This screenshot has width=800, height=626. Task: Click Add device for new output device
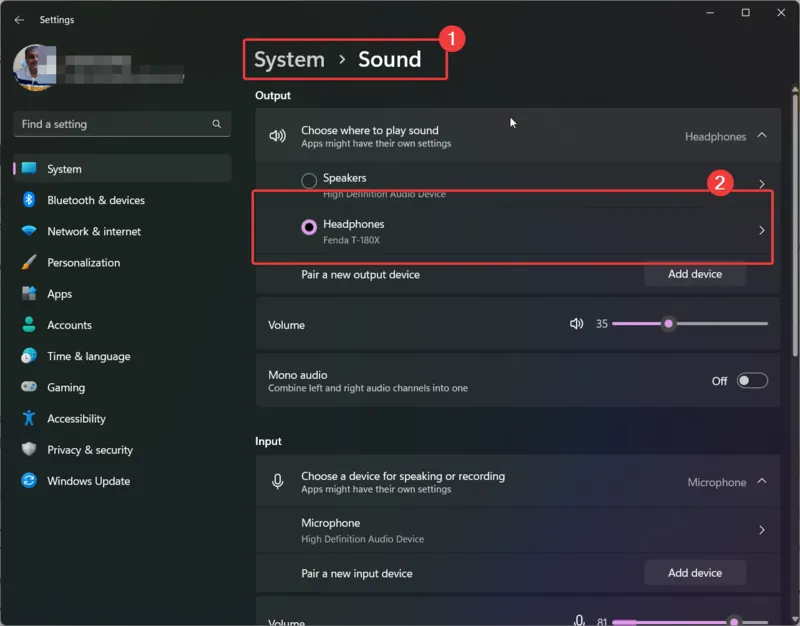694,274
